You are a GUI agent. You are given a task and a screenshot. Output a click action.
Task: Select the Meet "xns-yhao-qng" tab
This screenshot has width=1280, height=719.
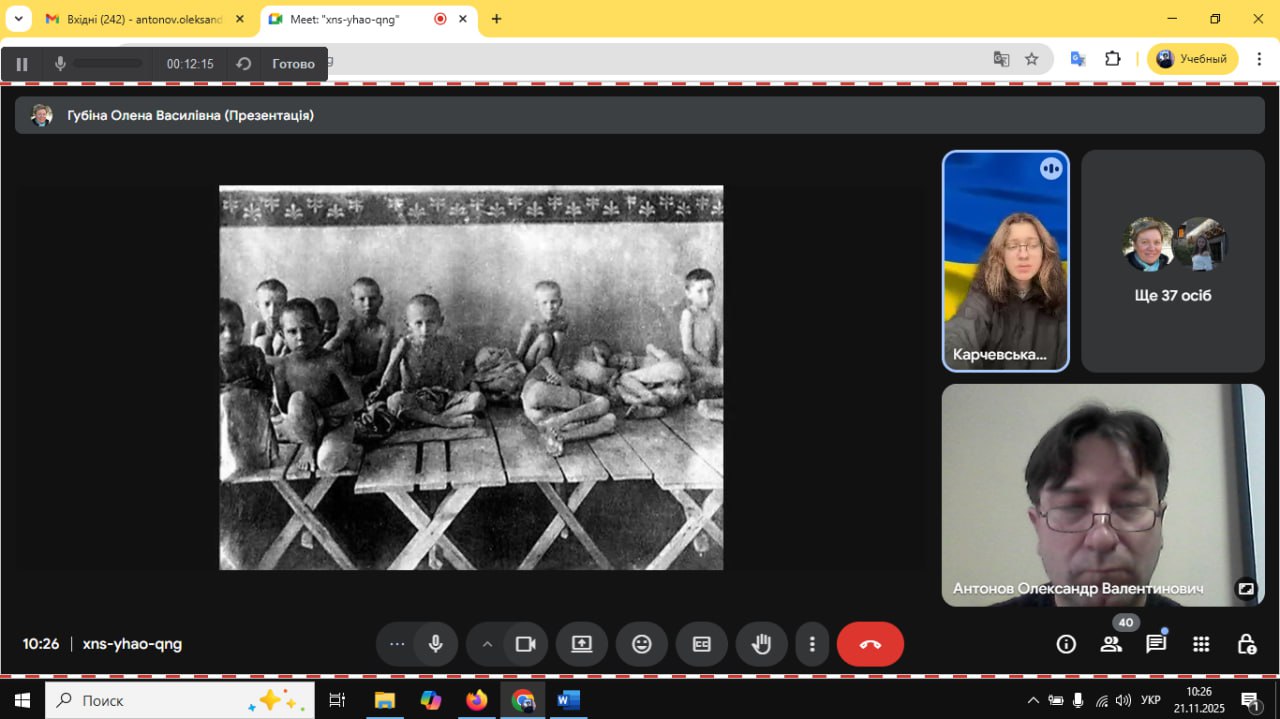pyautogui.click(x=345, y=19)
